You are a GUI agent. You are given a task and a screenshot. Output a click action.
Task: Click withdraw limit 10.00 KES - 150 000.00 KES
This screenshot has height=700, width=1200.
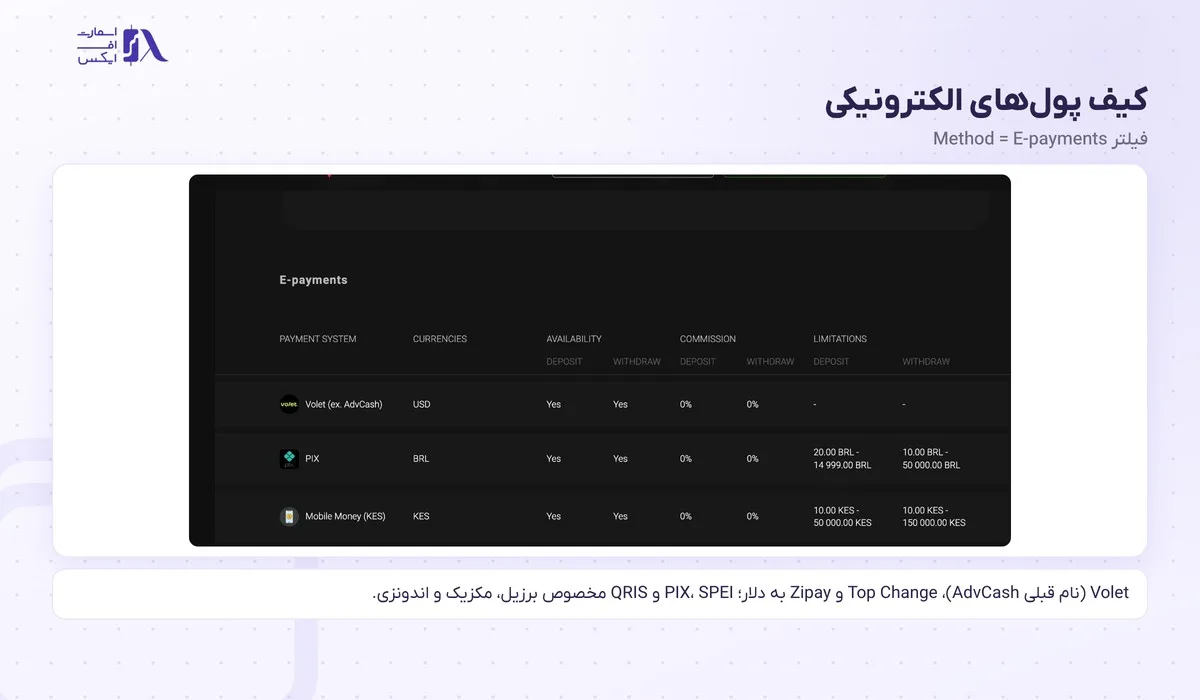[x=934, y=517]
